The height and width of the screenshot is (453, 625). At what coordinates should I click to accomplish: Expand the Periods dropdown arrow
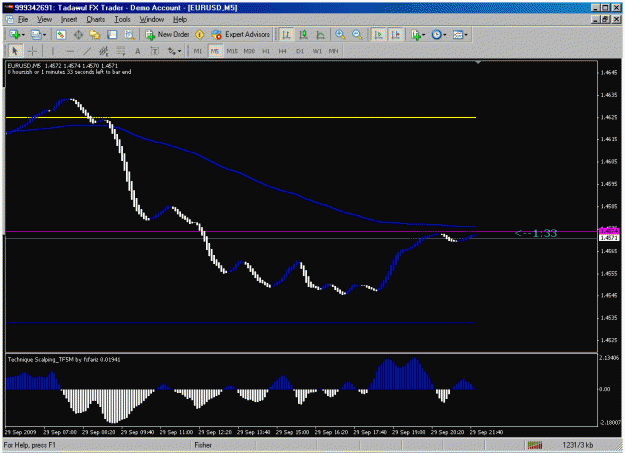(x=444, y=35)
